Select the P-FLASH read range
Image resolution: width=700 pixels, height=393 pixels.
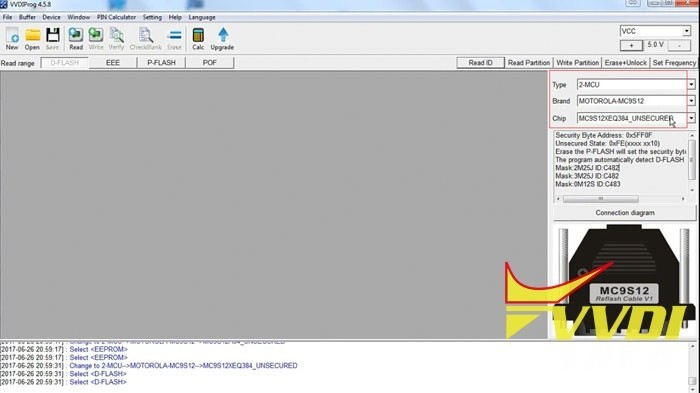[161, 63]
